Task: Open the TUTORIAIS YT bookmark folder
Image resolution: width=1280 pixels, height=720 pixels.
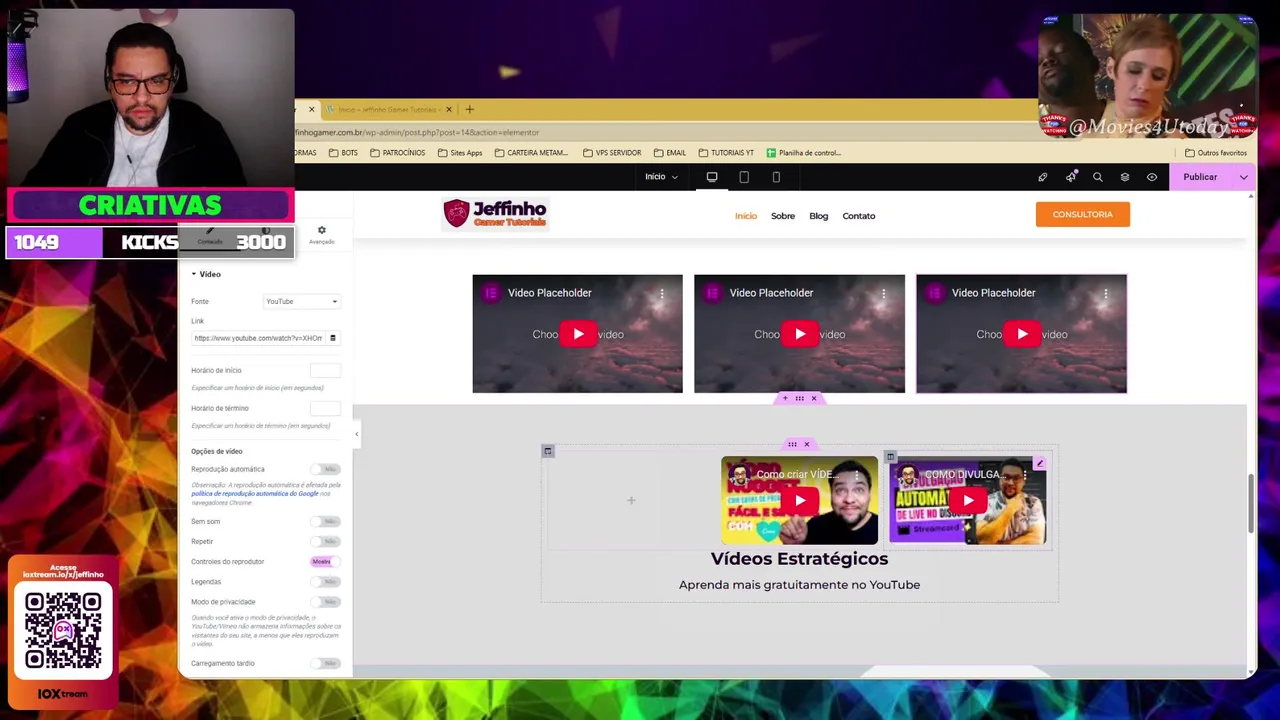Action: 726,153
